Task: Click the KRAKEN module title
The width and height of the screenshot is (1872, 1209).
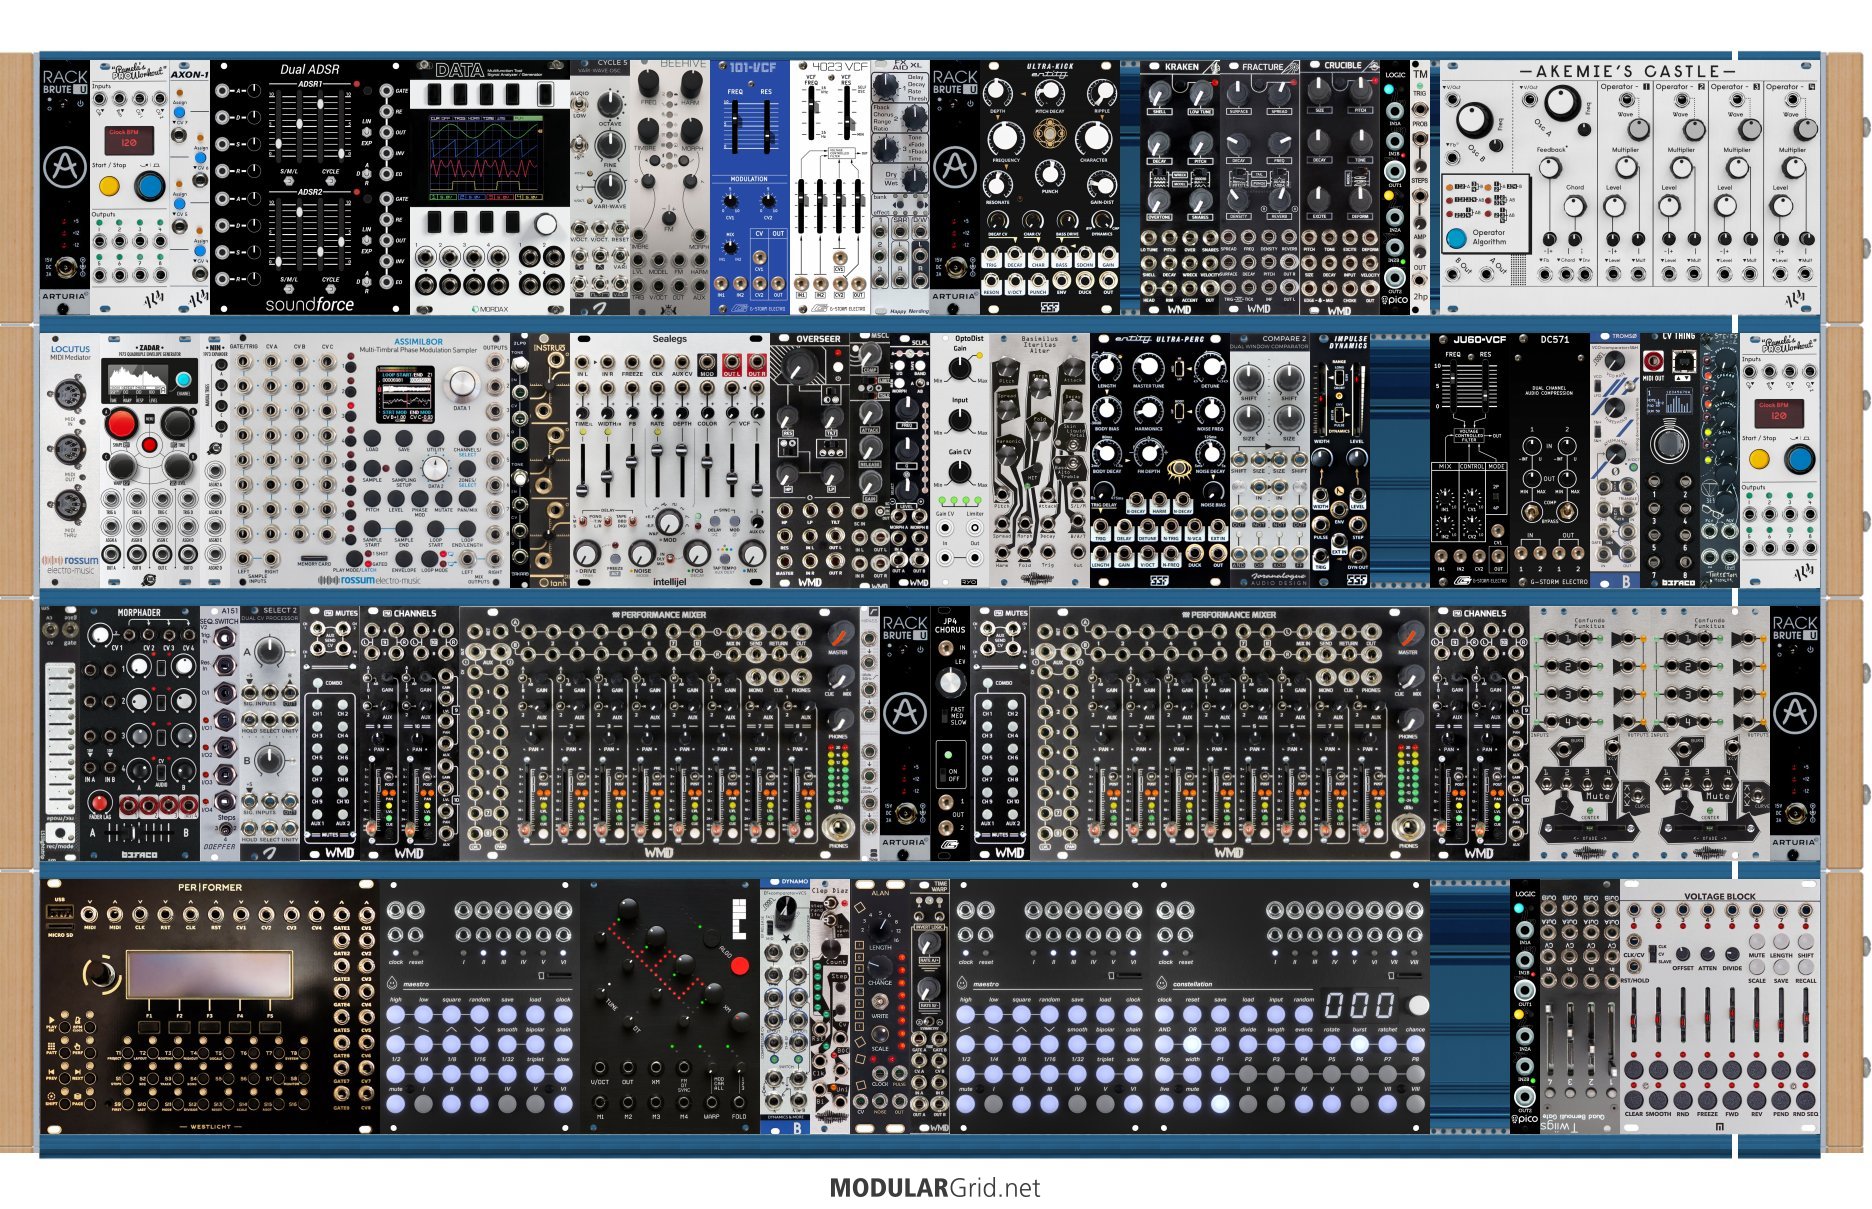Action: [x=1181, y=67]
